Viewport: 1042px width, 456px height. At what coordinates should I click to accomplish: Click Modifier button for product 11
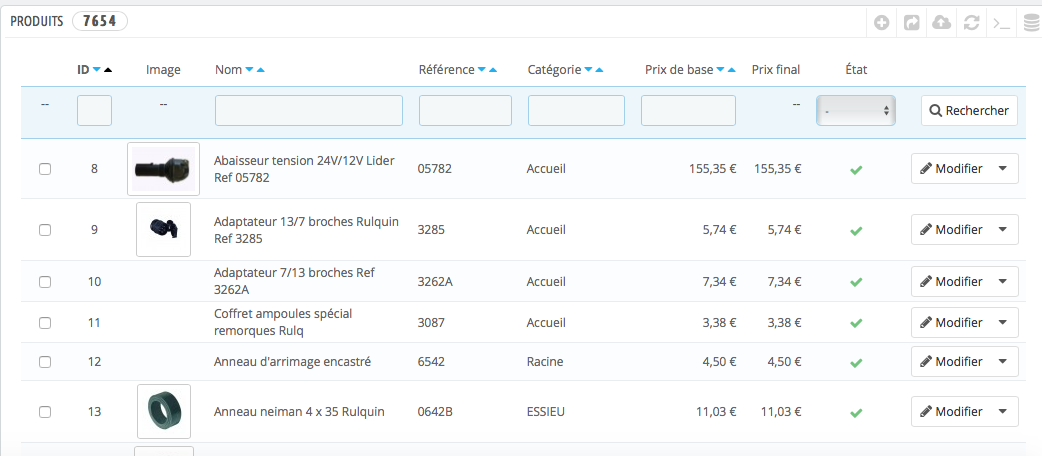pyautogui.click(x=951, y=322)
